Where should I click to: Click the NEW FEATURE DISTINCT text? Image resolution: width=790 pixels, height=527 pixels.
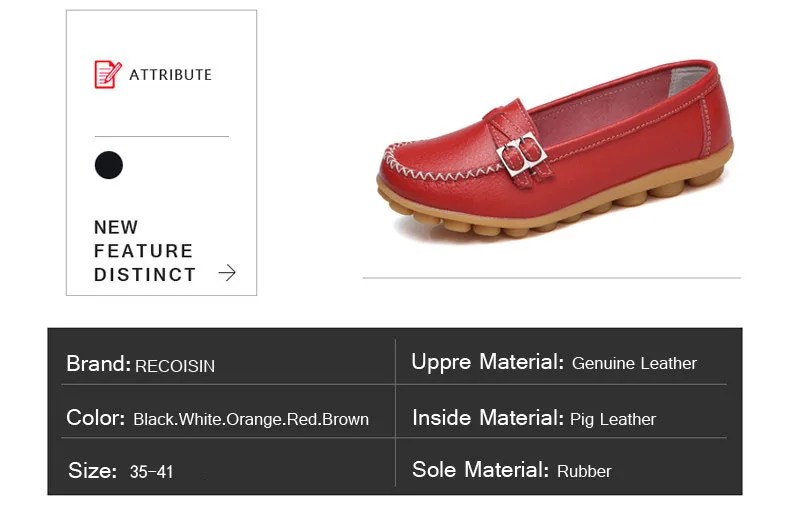[x=145, y=250]
